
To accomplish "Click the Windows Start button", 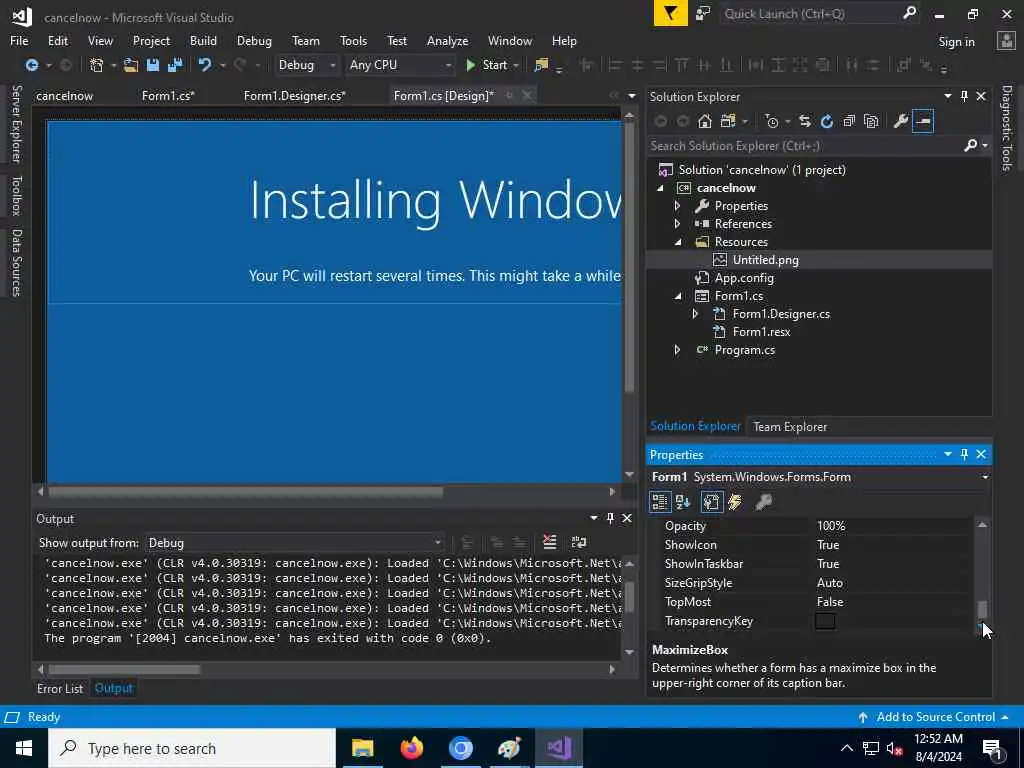I will (x=24, y=748).
